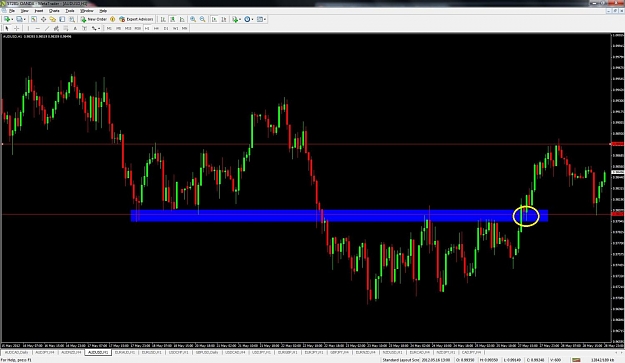Screen dimensions: 625x363
Task: Open the Insert menu
Action: (x=39, y=11)
